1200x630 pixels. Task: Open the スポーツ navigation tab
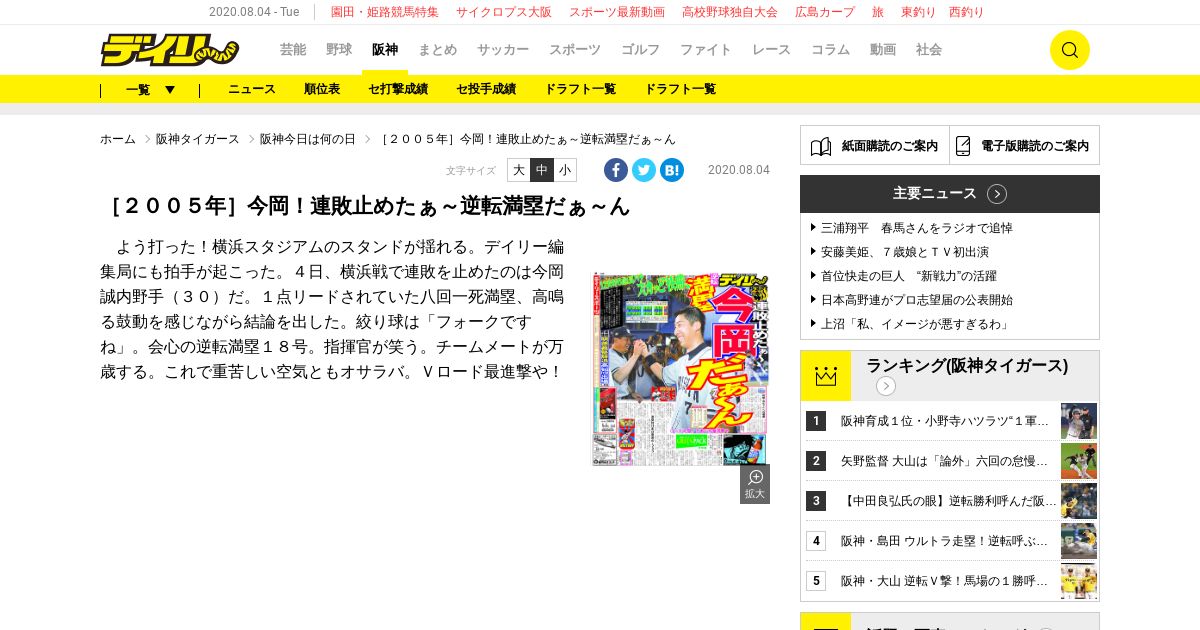575,50
